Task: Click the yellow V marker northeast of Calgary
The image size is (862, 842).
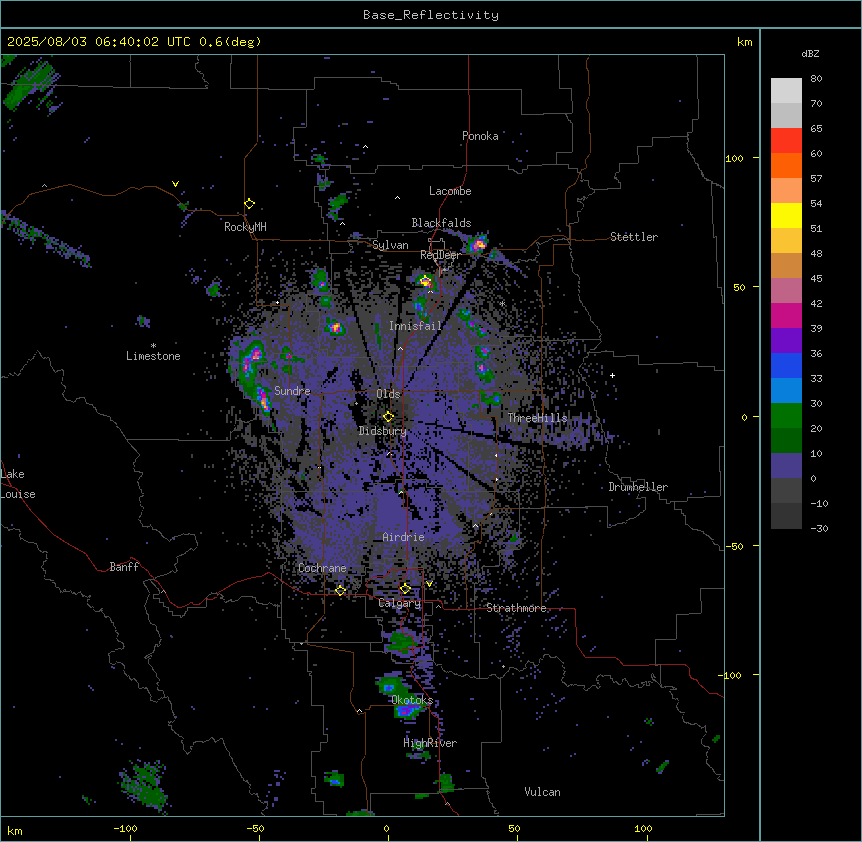Action: coord(429,584)
